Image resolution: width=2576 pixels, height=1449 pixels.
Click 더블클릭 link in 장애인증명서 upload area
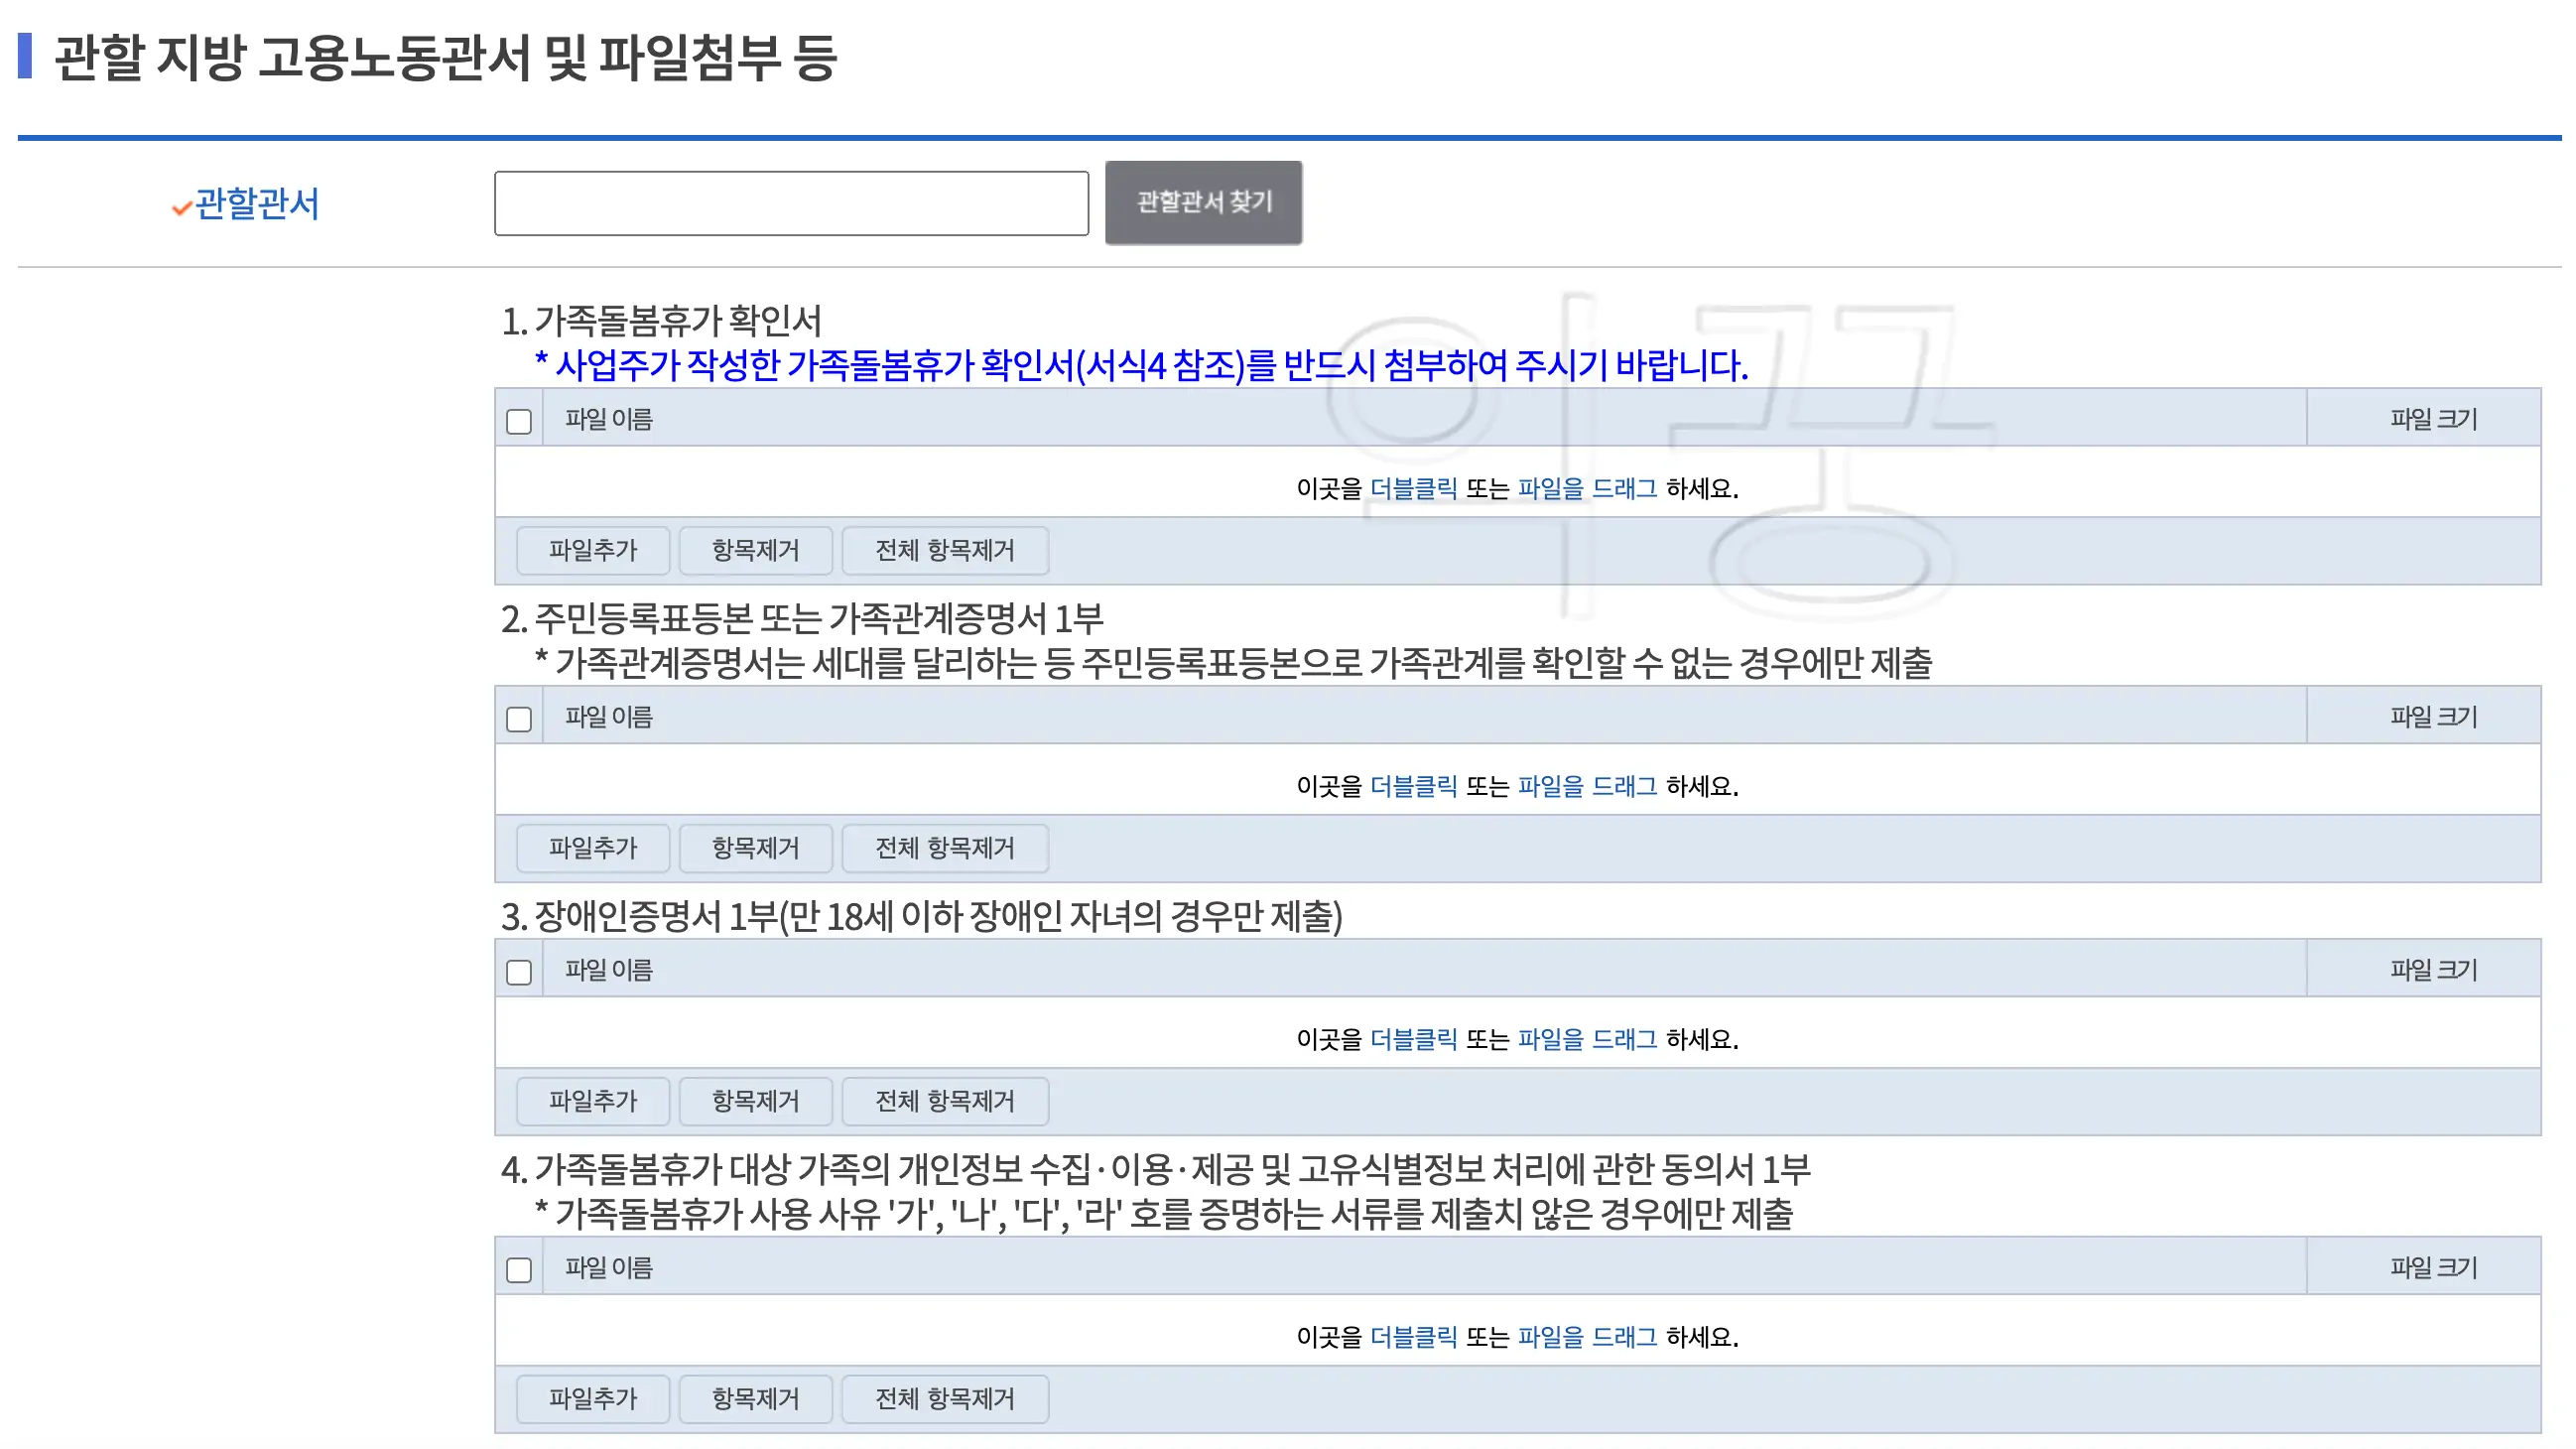[1416, 1040]
